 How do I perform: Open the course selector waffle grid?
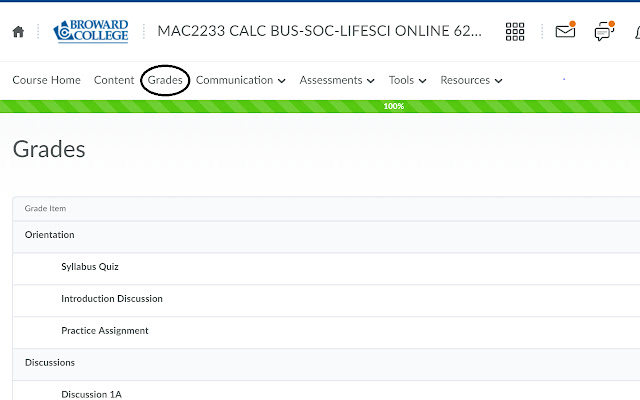[x=515, y=31]
